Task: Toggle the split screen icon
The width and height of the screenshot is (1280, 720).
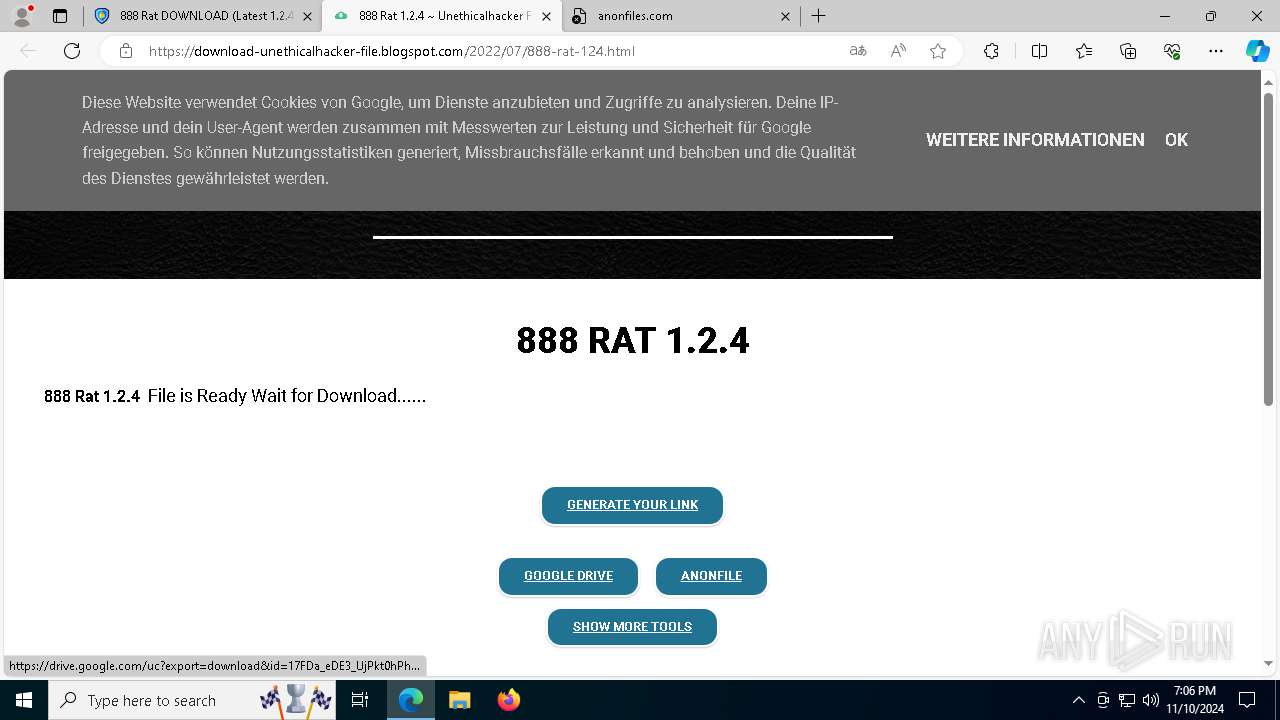Action: tap(1039, 51)
